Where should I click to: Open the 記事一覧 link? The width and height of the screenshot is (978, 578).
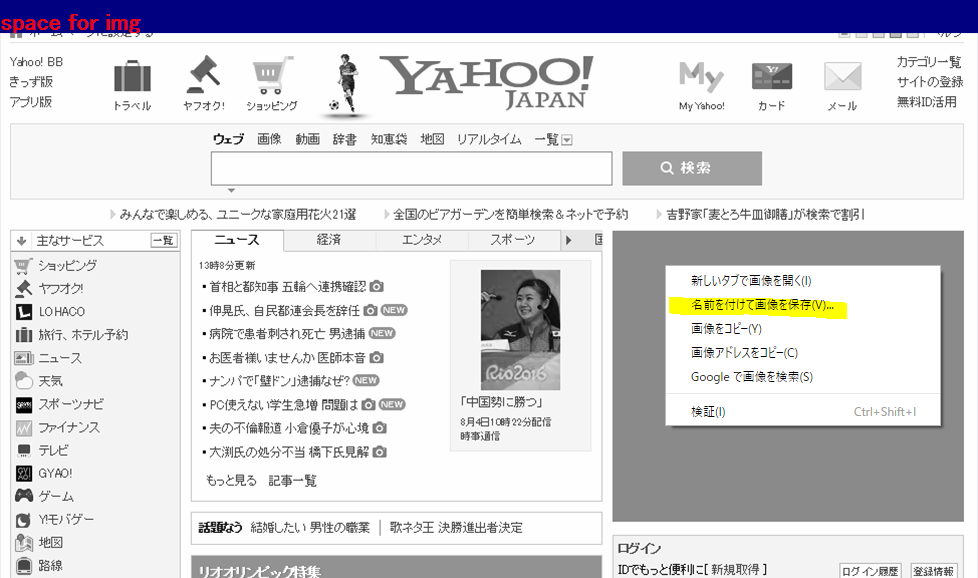click(x=293, y=481)
